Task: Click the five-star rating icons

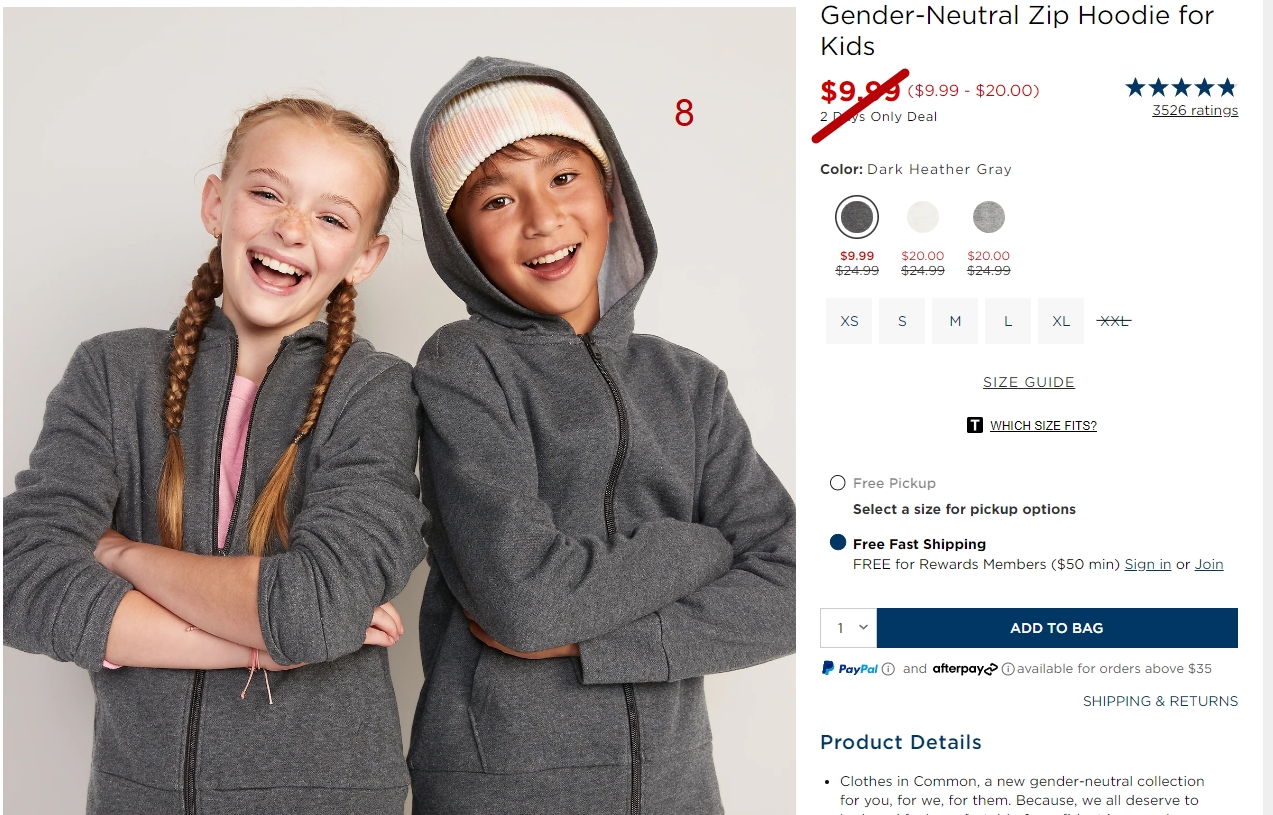Action: (x=1181, y=87)
